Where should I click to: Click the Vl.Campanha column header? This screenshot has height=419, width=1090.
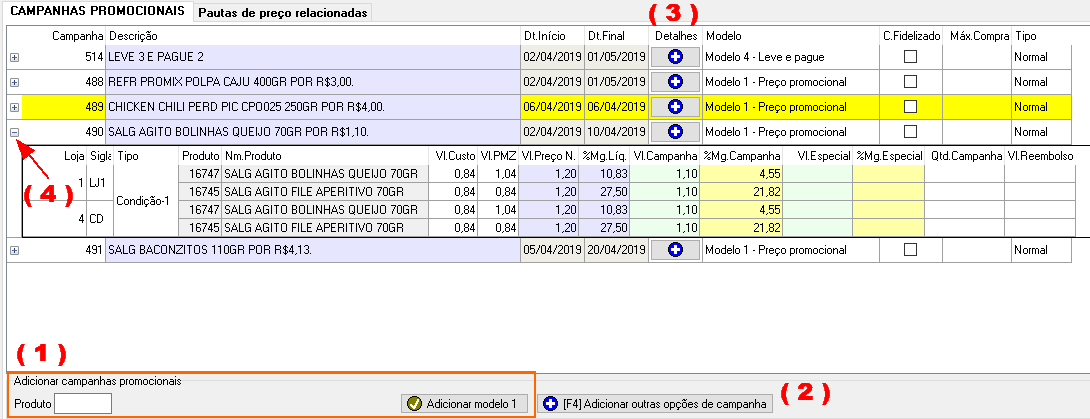[x=665, y=156]
